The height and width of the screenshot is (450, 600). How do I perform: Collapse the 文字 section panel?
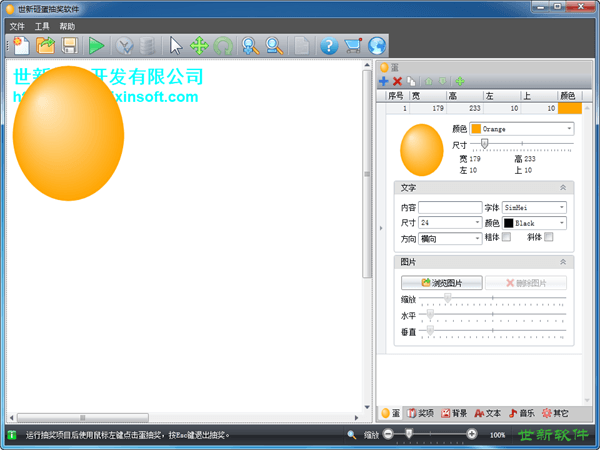click(x=562, y=187)
